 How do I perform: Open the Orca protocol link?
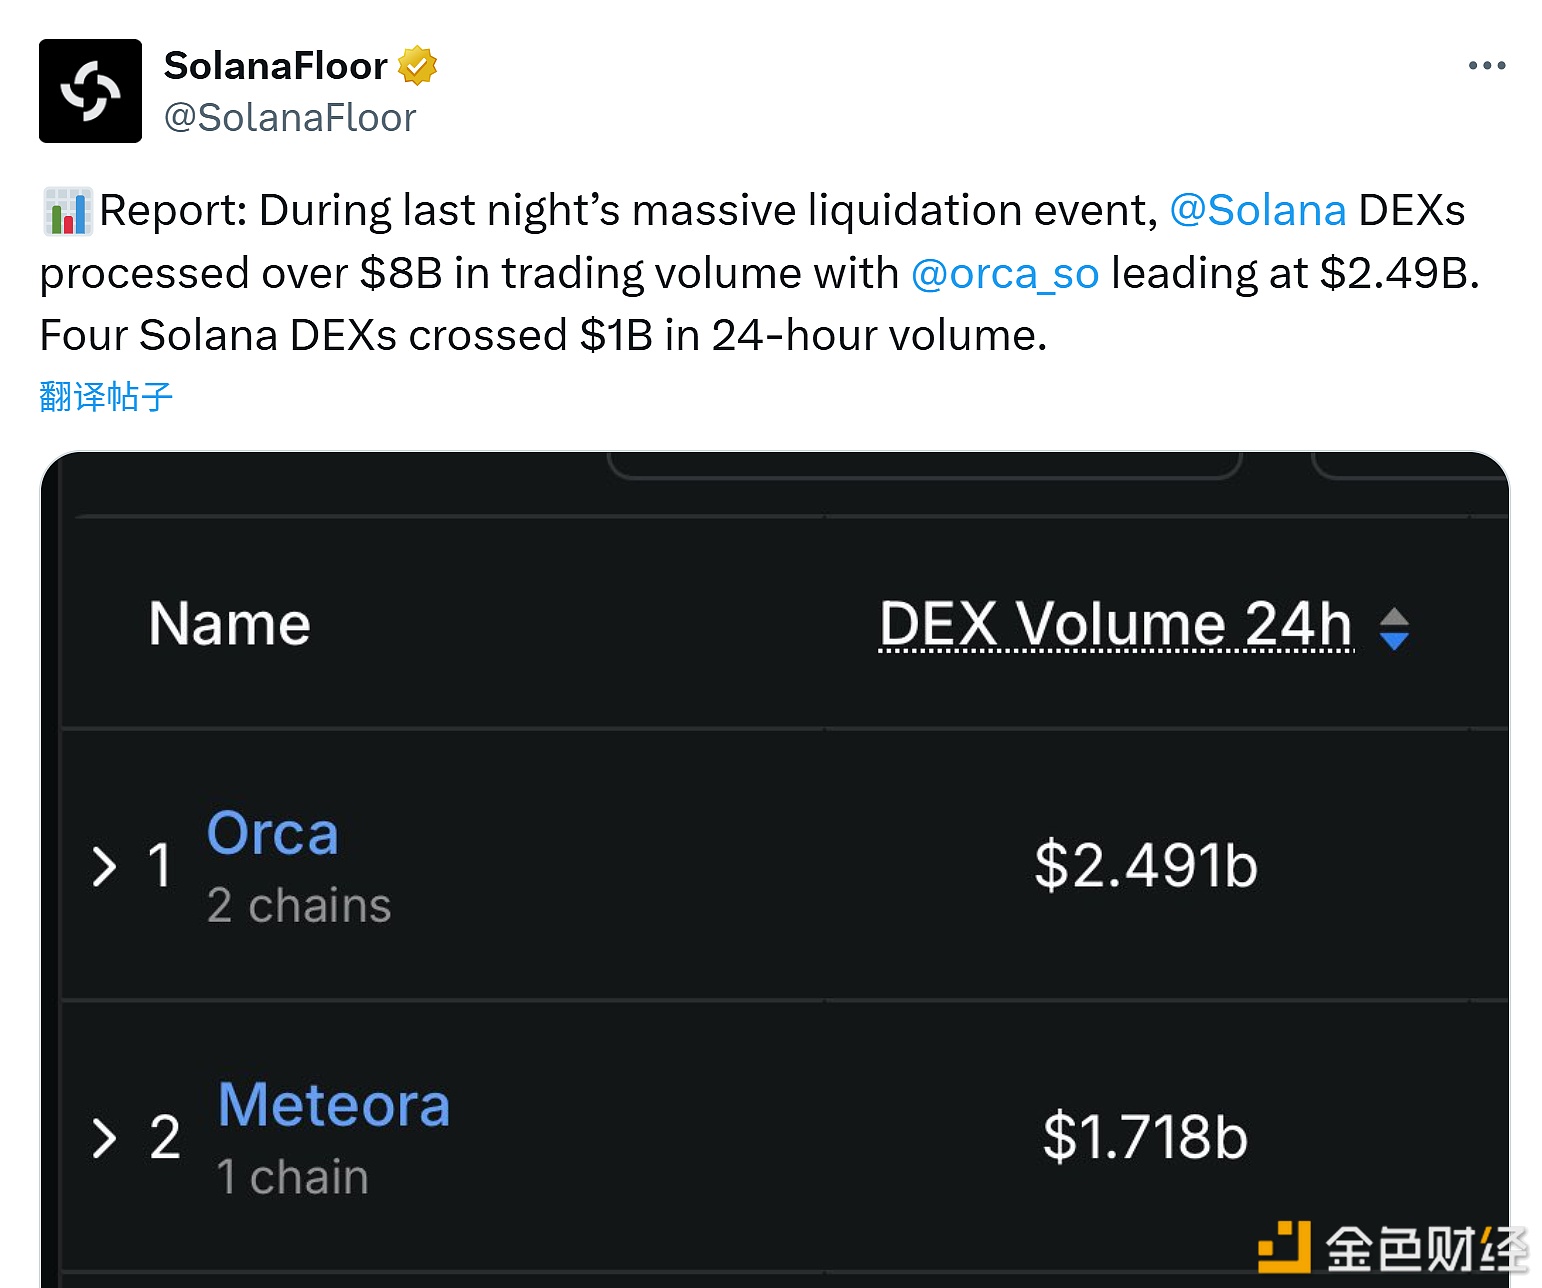(x=273, y=833)
